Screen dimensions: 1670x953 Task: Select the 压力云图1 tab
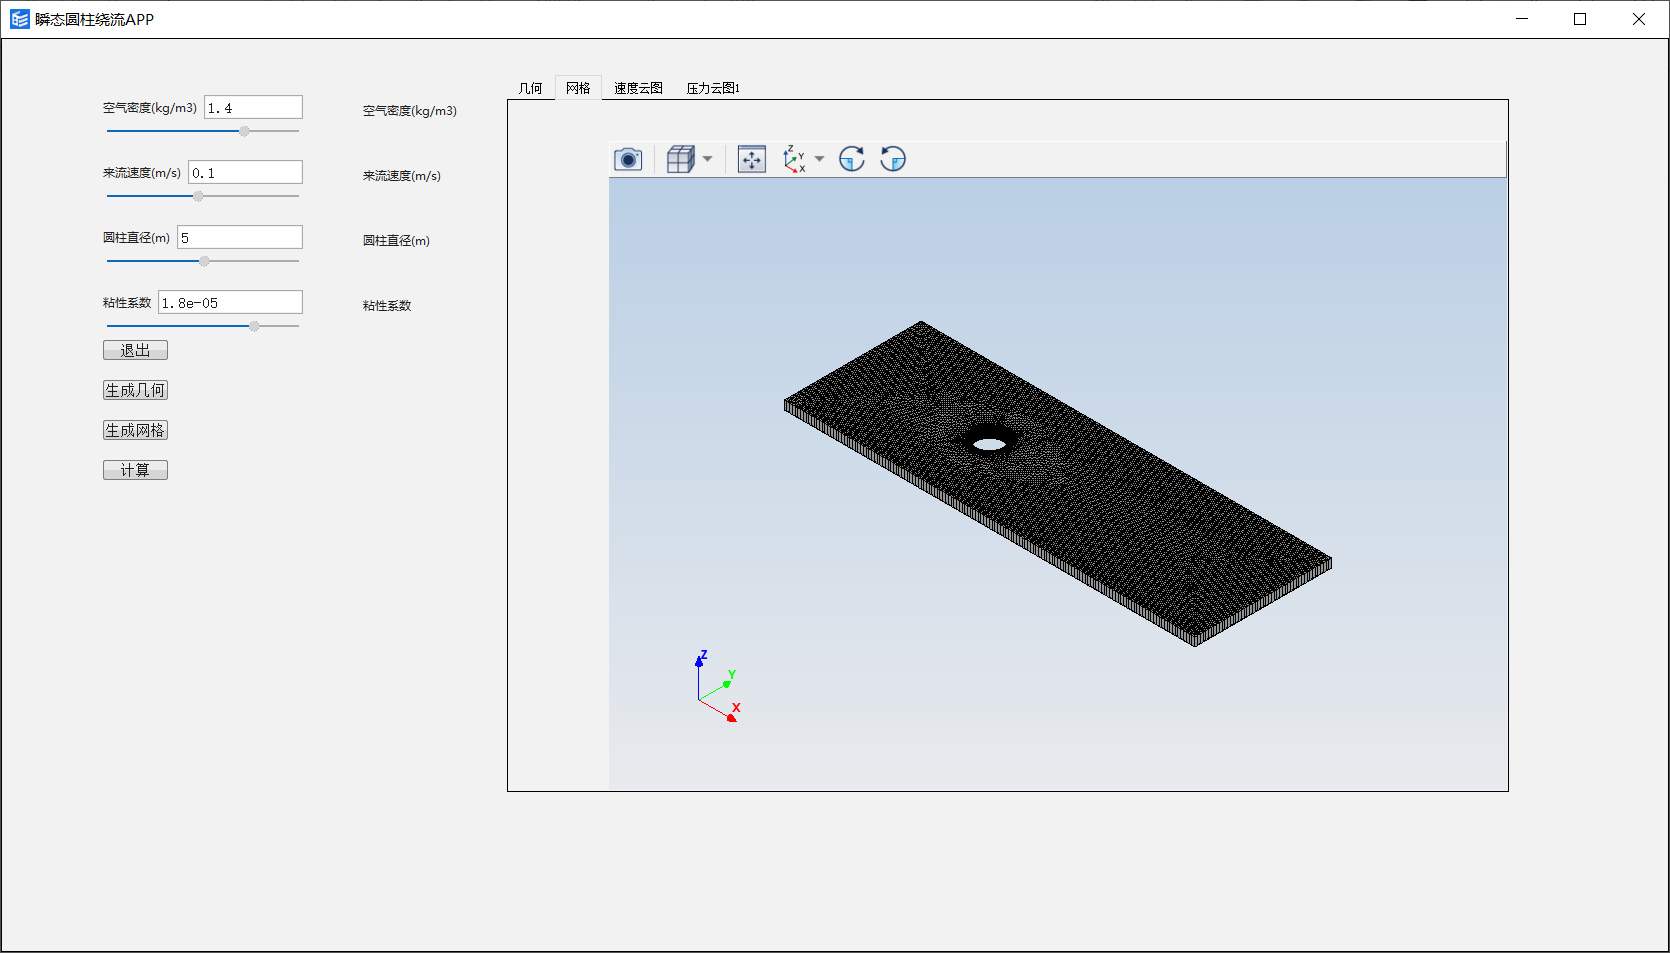click(712, 88)
